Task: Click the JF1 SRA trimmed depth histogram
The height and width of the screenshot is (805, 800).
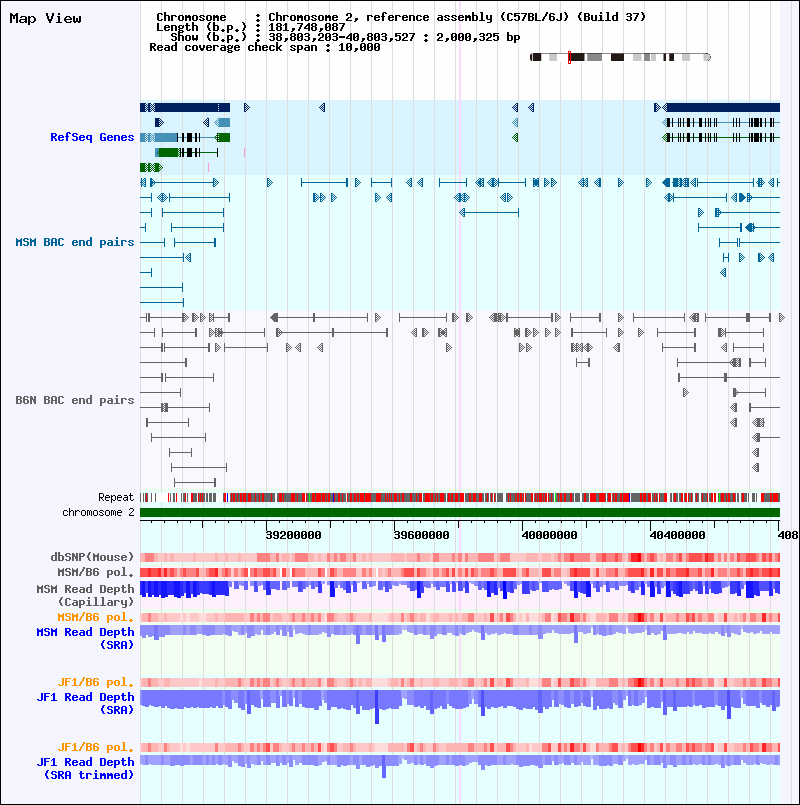Action: coord(460,765)
